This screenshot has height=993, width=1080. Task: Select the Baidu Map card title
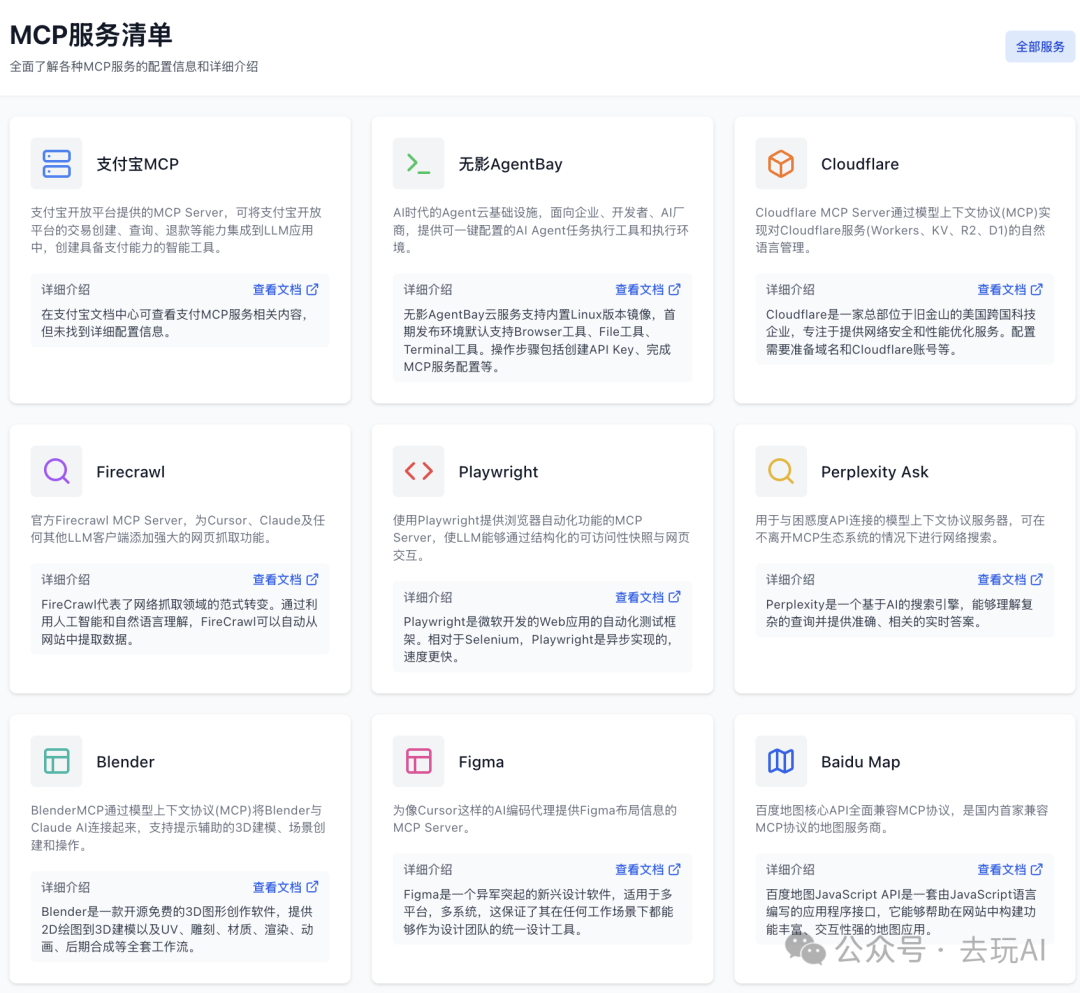[860, 762]
